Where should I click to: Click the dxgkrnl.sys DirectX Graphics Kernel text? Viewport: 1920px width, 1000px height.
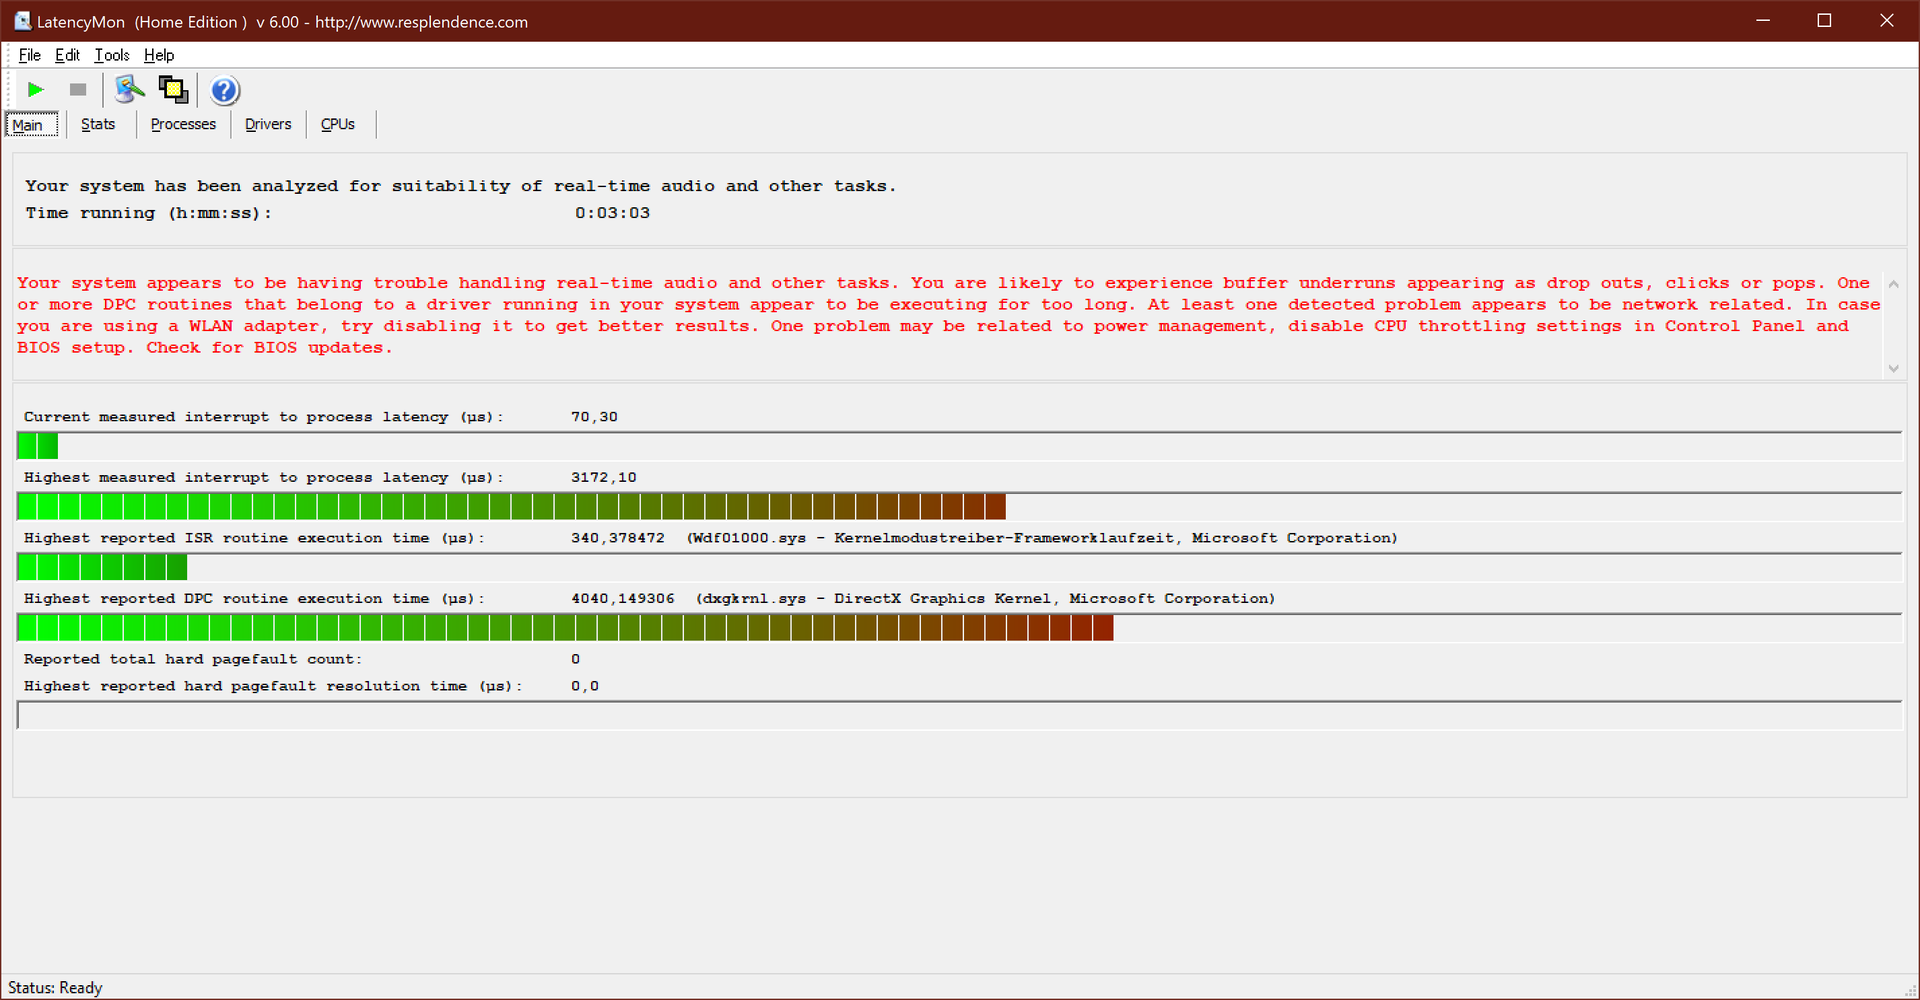click(x=985, y=599)
